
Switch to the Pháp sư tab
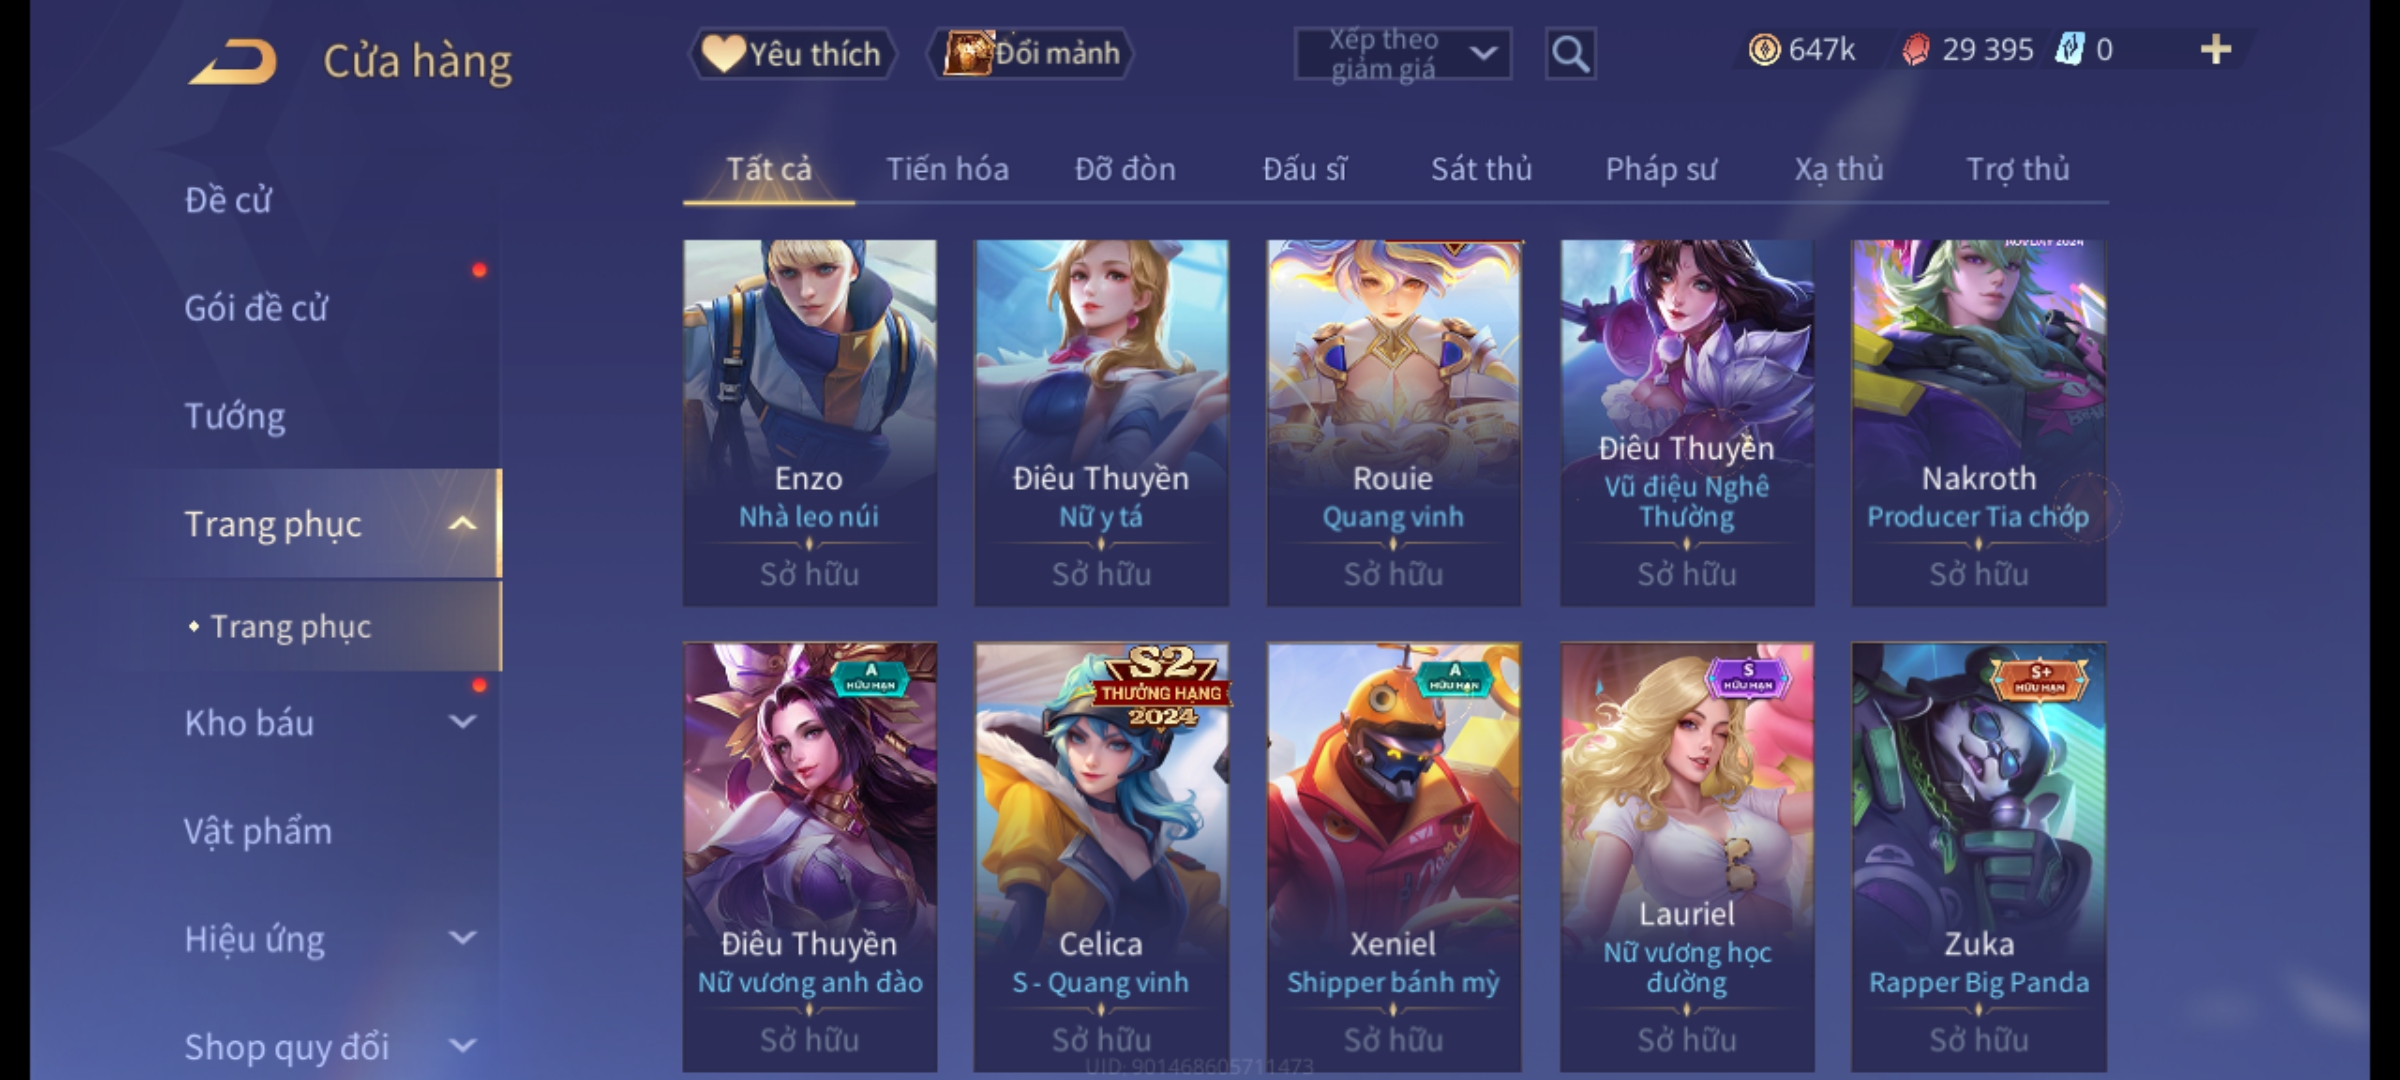[1660, 170]
